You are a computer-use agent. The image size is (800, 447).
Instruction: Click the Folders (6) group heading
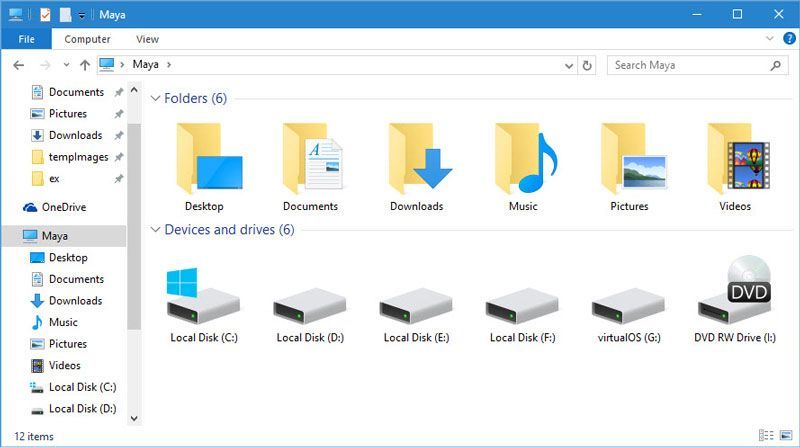[195, 98]
